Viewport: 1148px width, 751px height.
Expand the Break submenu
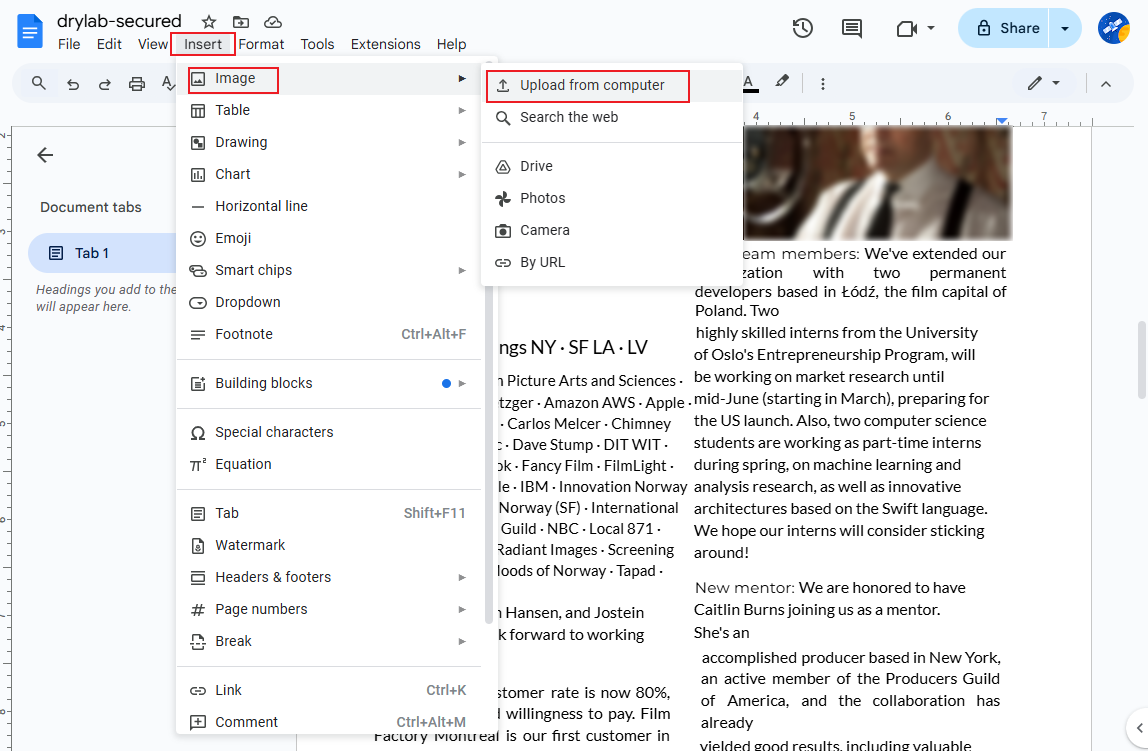coord(329,641)
